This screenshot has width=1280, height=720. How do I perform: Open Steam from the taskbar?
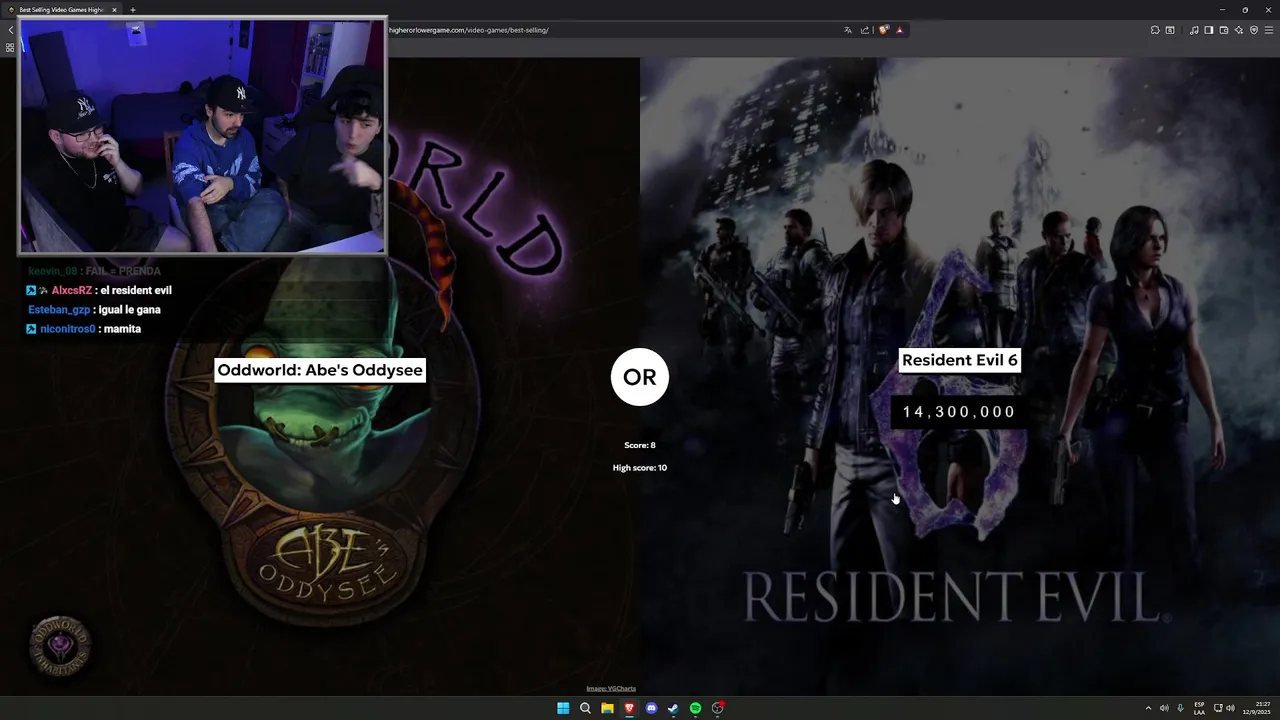tap(673, 708)
